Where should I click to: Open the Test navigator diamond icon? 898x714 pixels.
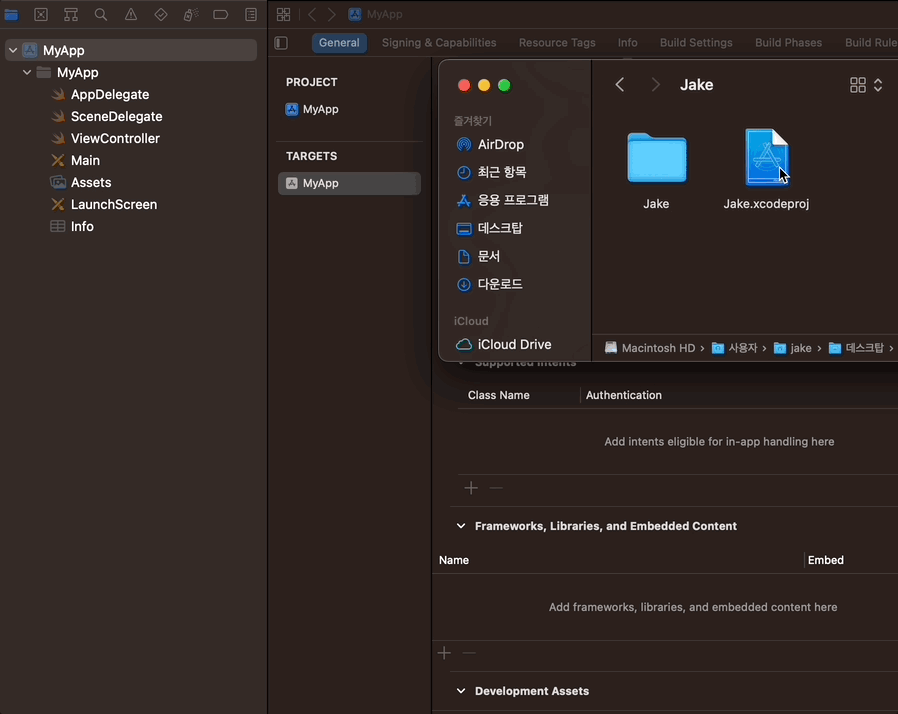(x=161, y=15)
